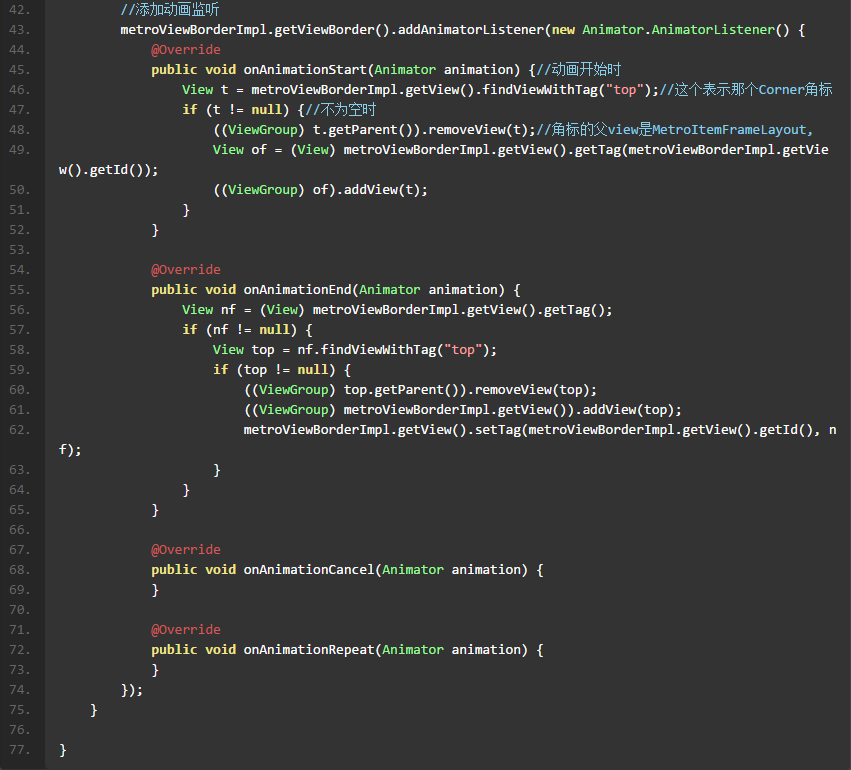Click the wrapped text 'f);' under line 62
Viewport: 851px width, 770px height.
pyautogui.click(x=70, y=450)
